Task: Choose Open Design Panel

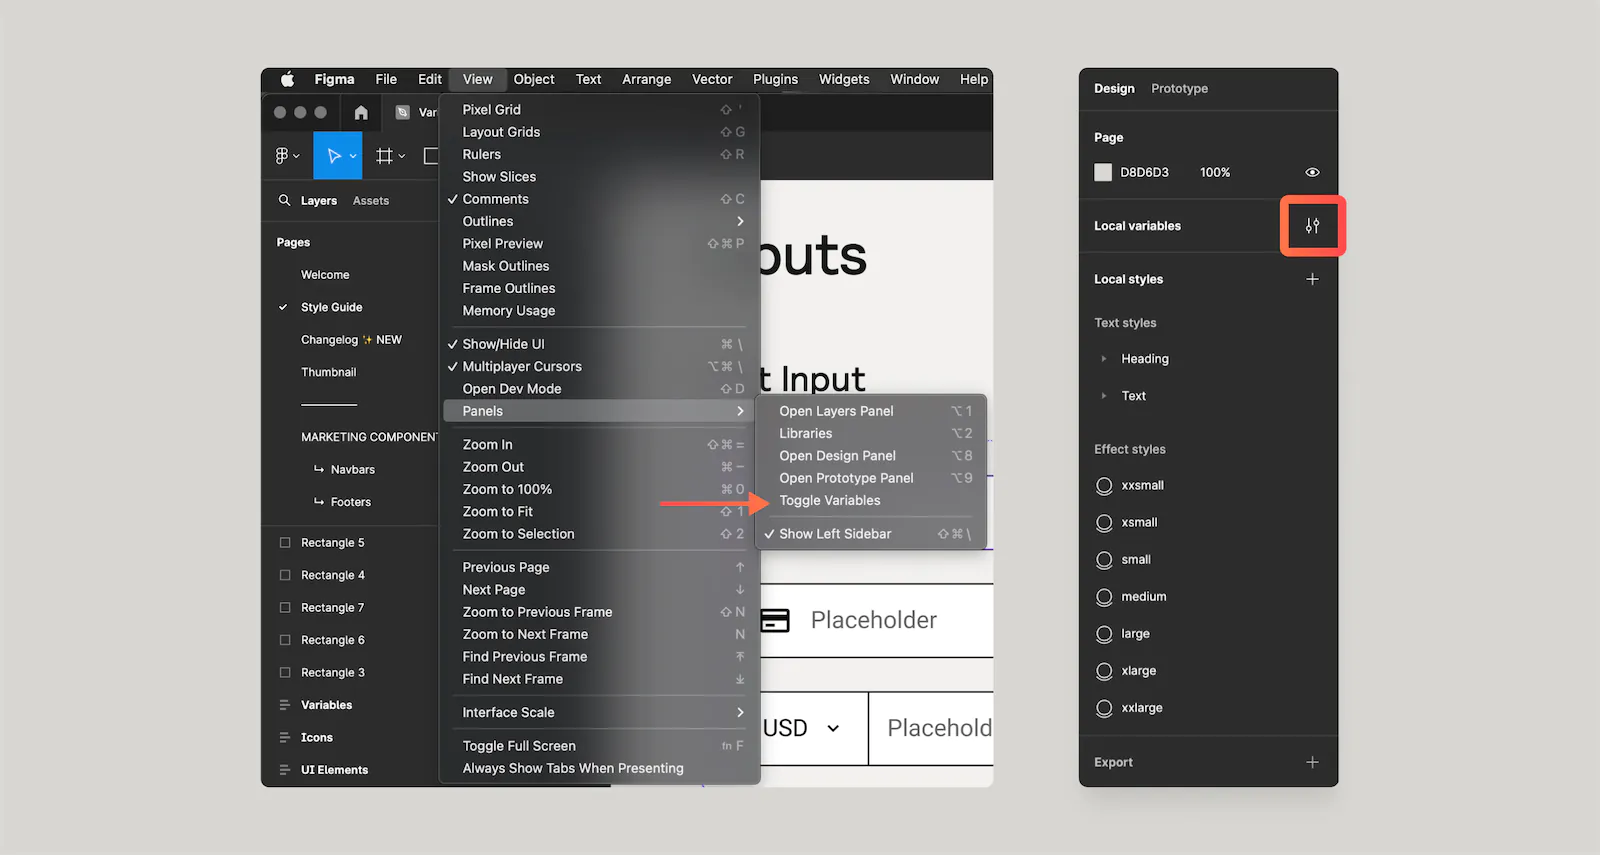Action: (x=870, y=455)
